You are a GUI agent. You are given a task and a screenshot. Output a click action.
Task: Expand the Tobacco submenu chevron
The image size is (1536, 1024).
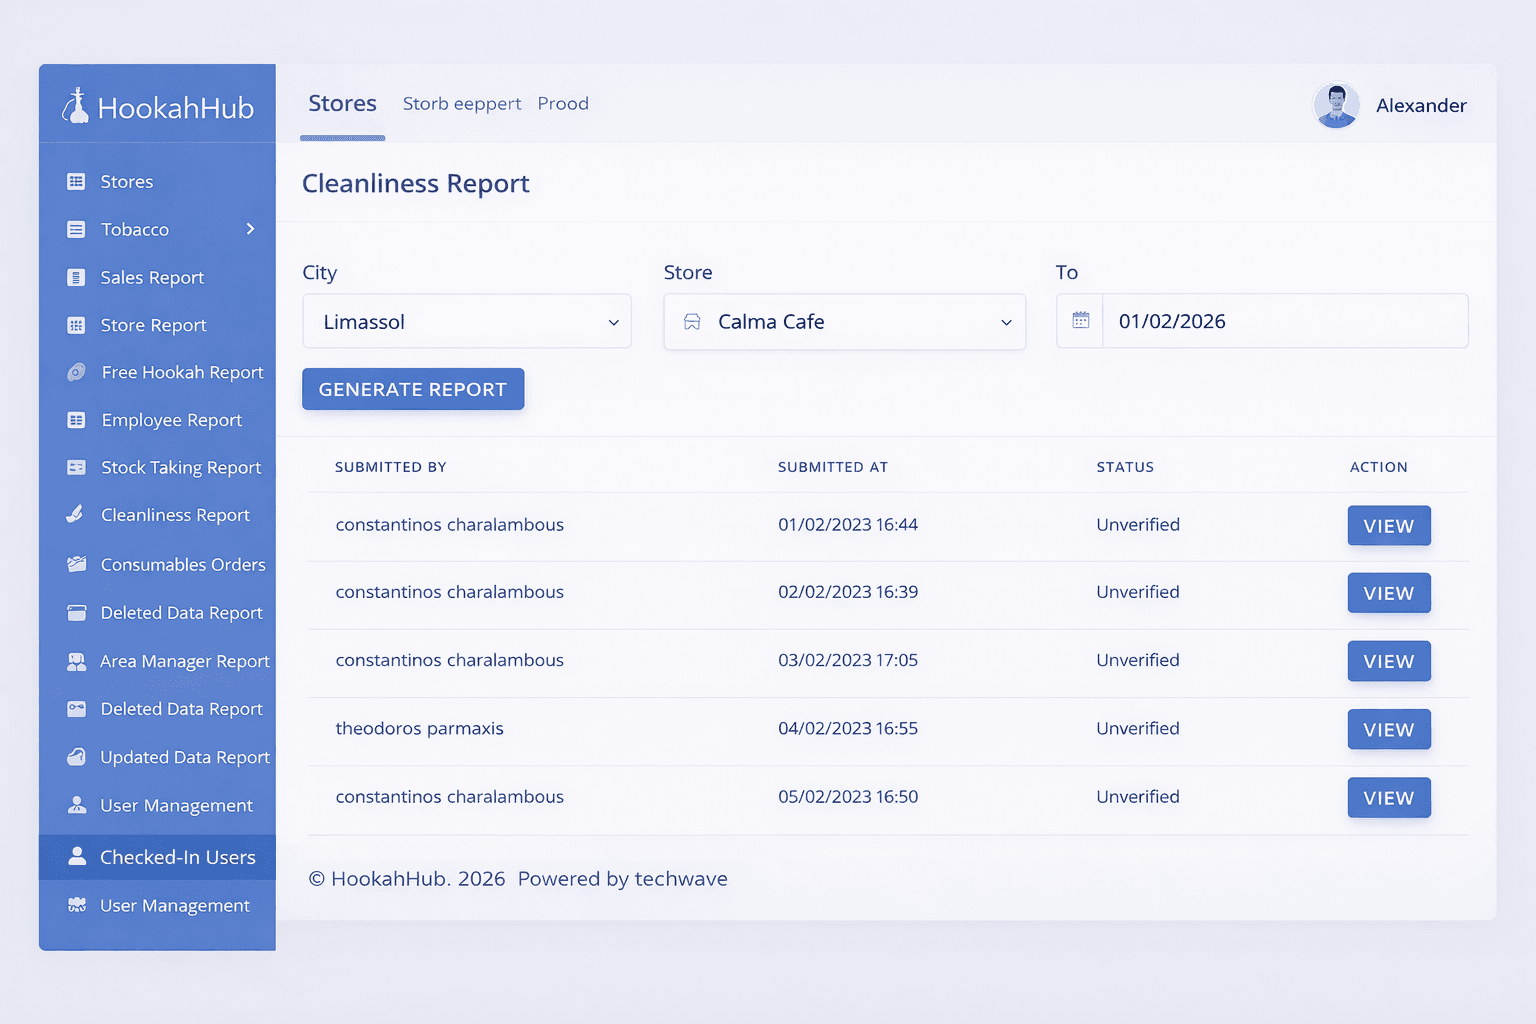250,229
